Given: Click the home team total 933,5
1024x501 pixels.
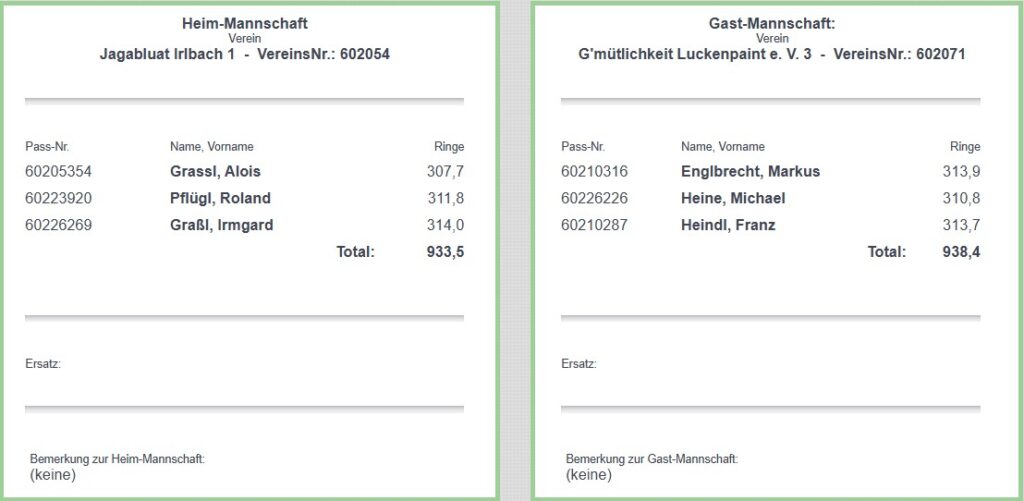Looking at the screenshot, I should (x=446, y=252).
